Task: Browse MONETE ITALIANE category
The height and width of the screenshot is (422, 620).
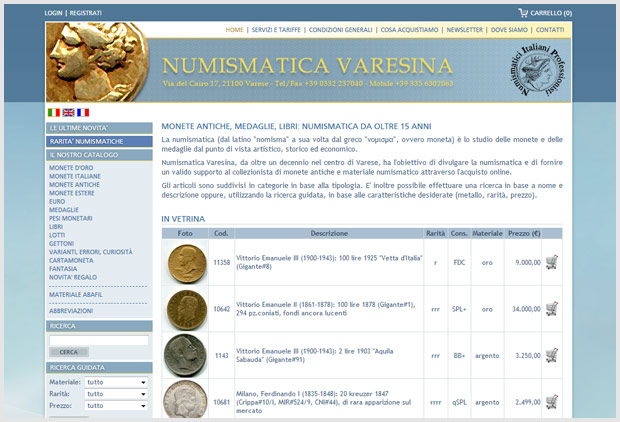Action: click(75, 176)
